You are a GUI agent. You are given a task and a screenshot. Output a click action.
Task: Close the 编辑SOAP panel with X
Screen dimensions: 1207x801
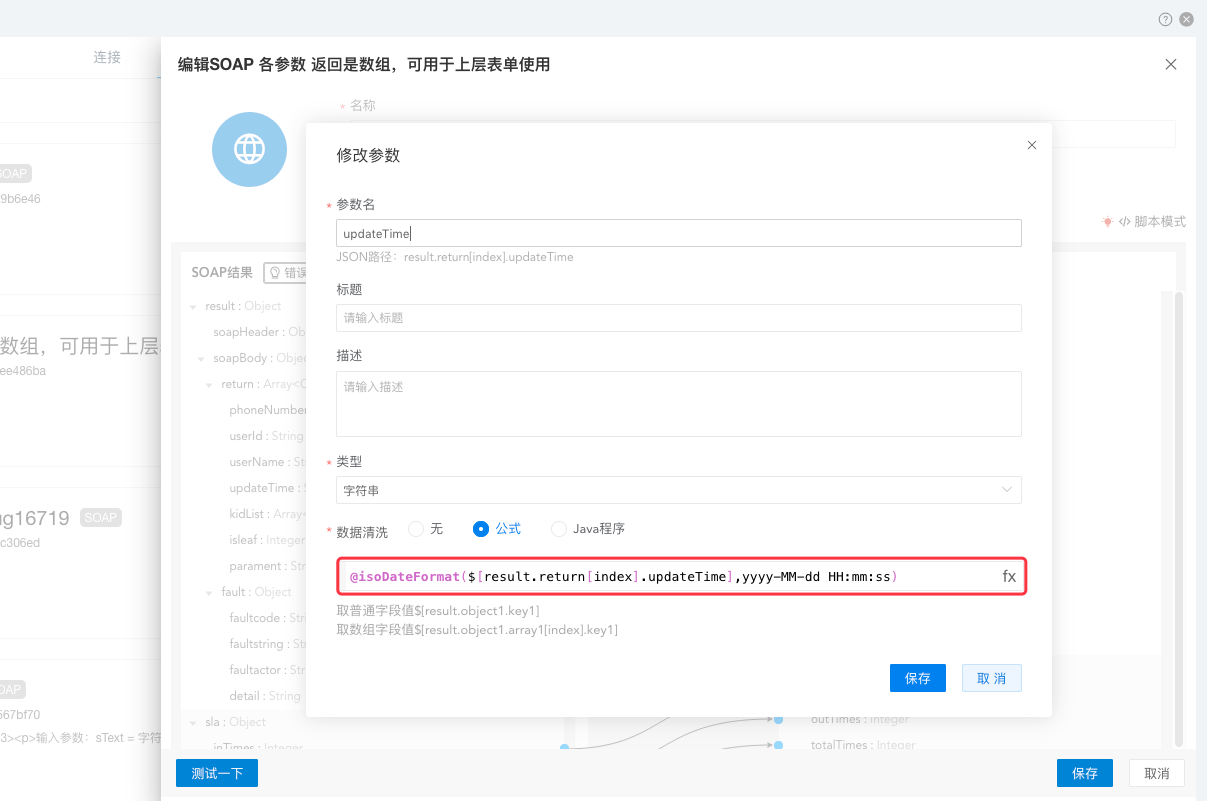click(x=1171, y=65)
